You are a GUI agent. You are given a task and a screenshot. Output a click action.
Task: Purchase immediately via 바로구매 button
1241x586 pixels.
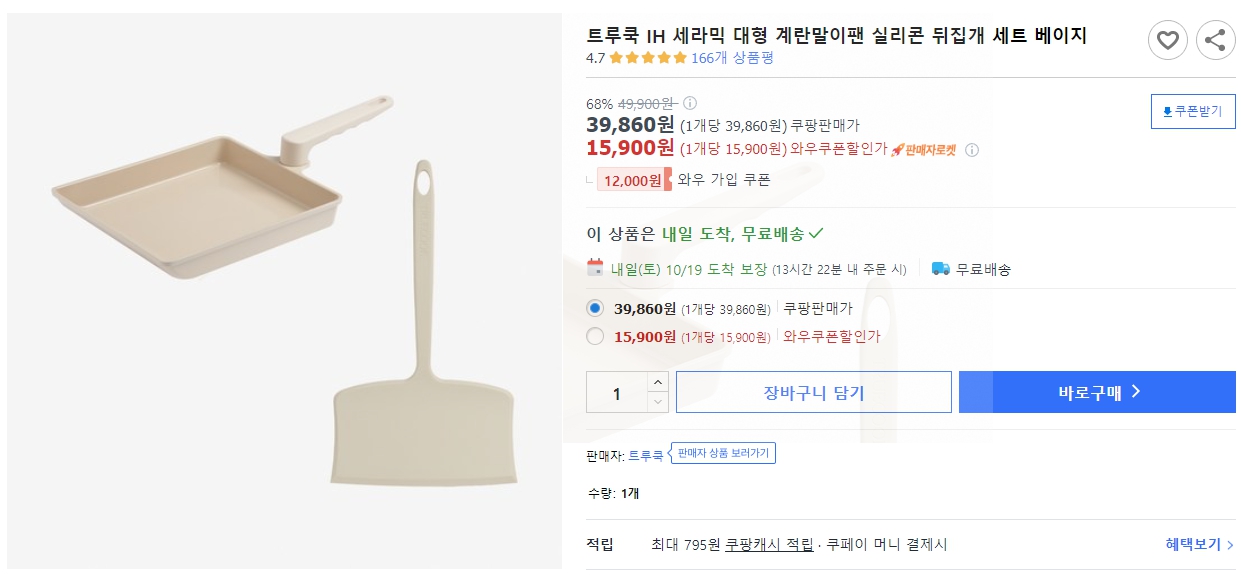click(1096, 392)
